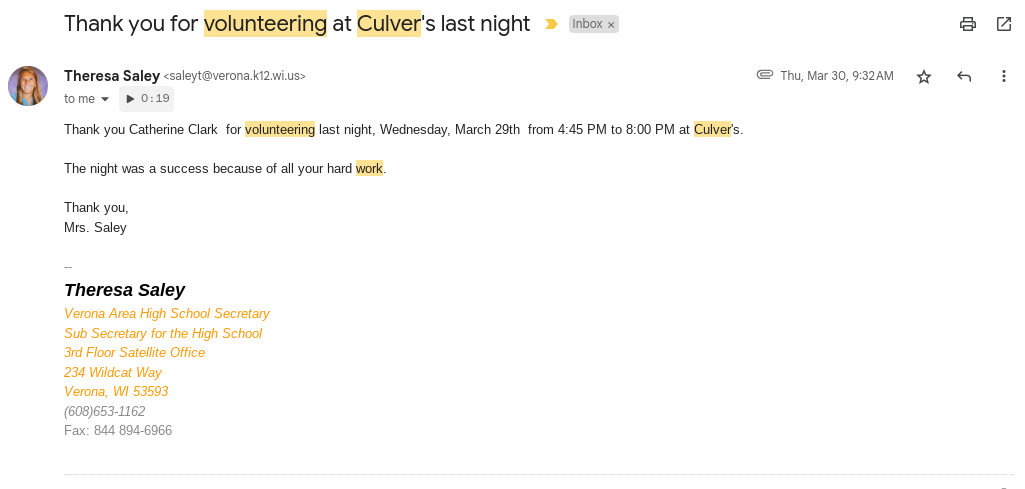Click the highlighted word "work" in the body
The image size is (1025, 489).
(x=369, y=168)
